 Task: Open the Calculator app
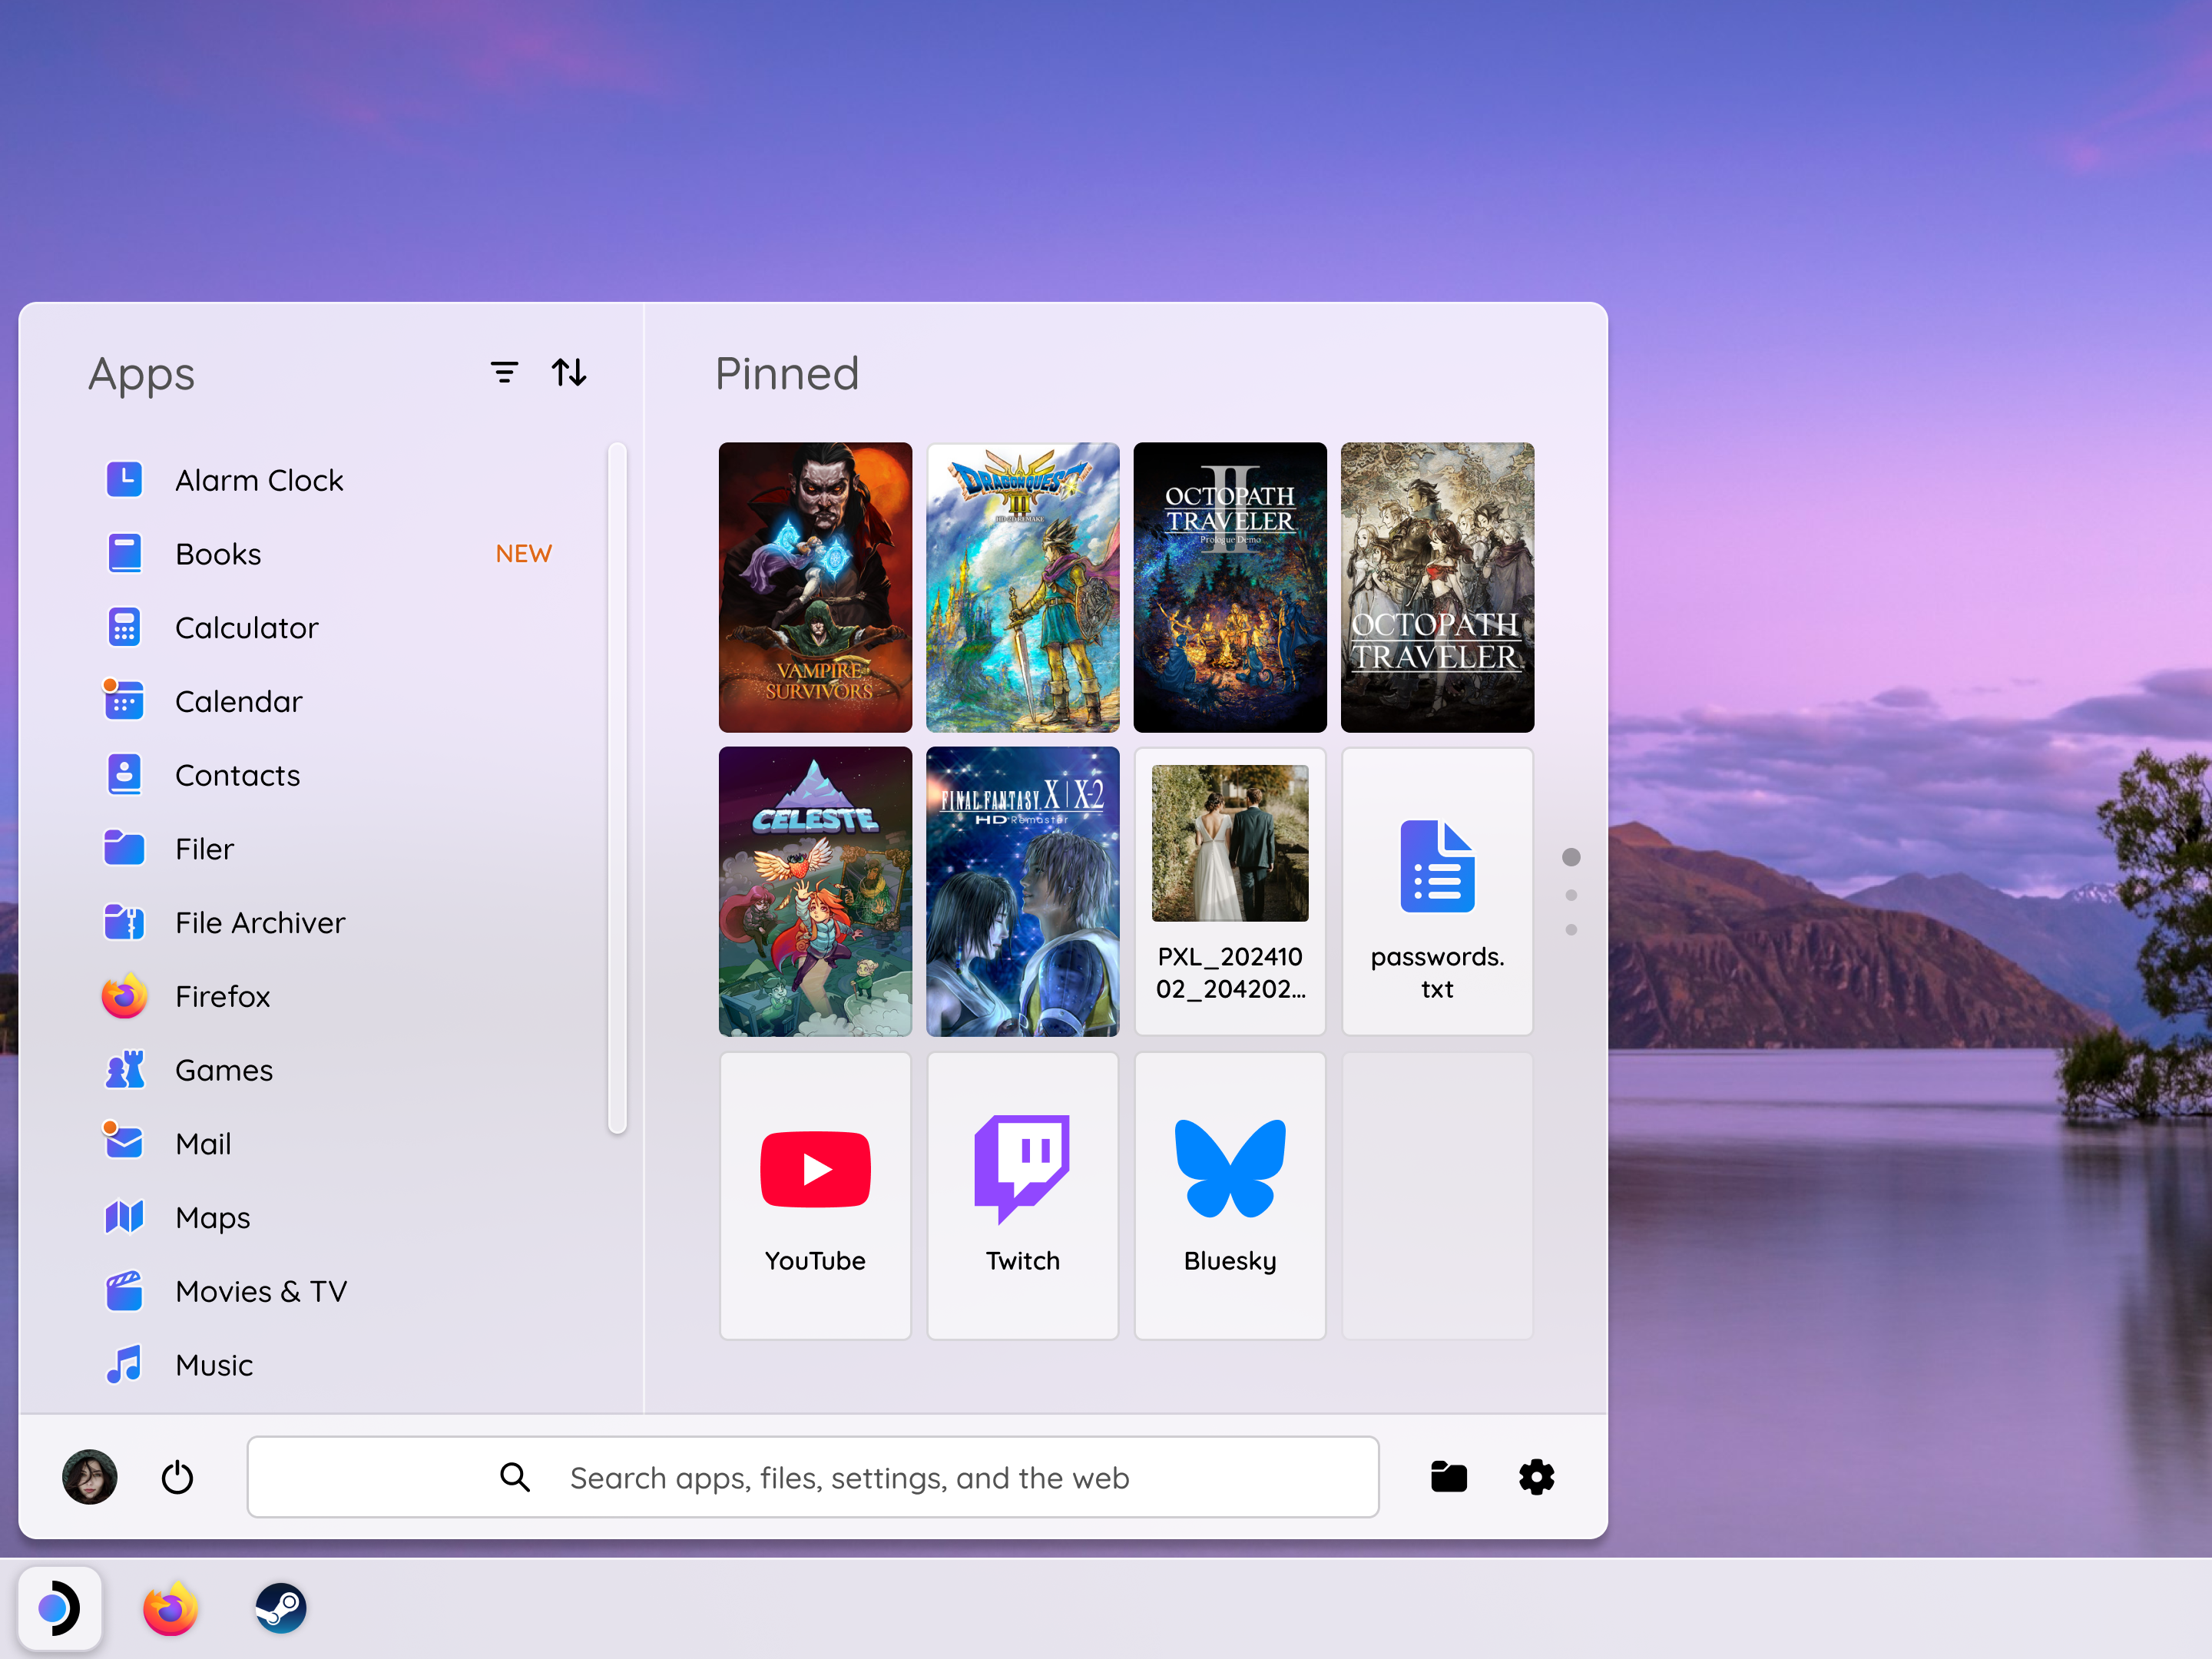coord(247,627)
